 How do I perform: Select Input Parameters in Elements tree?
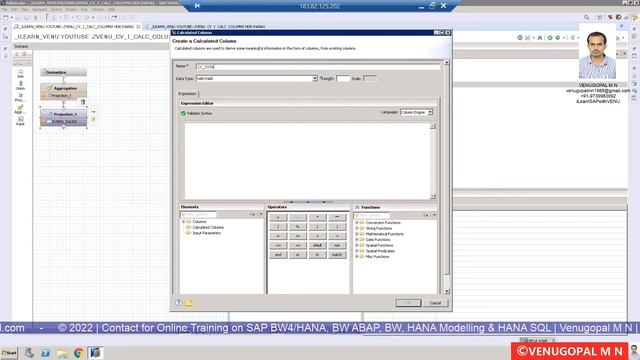coord(207,233)
